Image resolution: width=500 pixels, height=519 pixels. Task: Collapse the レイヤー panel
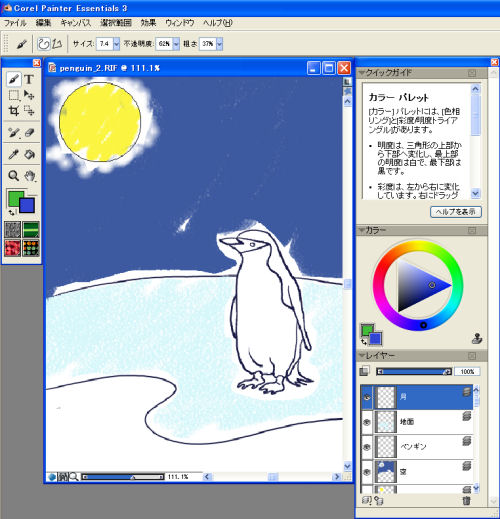point(362,356)
